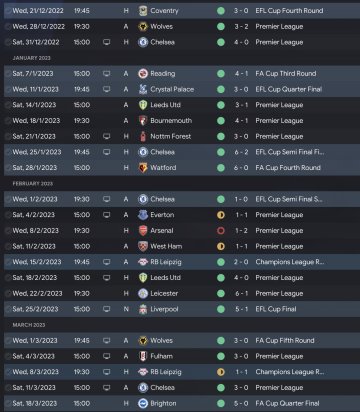Open the 5 - 1 EFL Cup Final score
This screenshot has width=360, height=412.
pyautogui.click(x=241, y=309)
